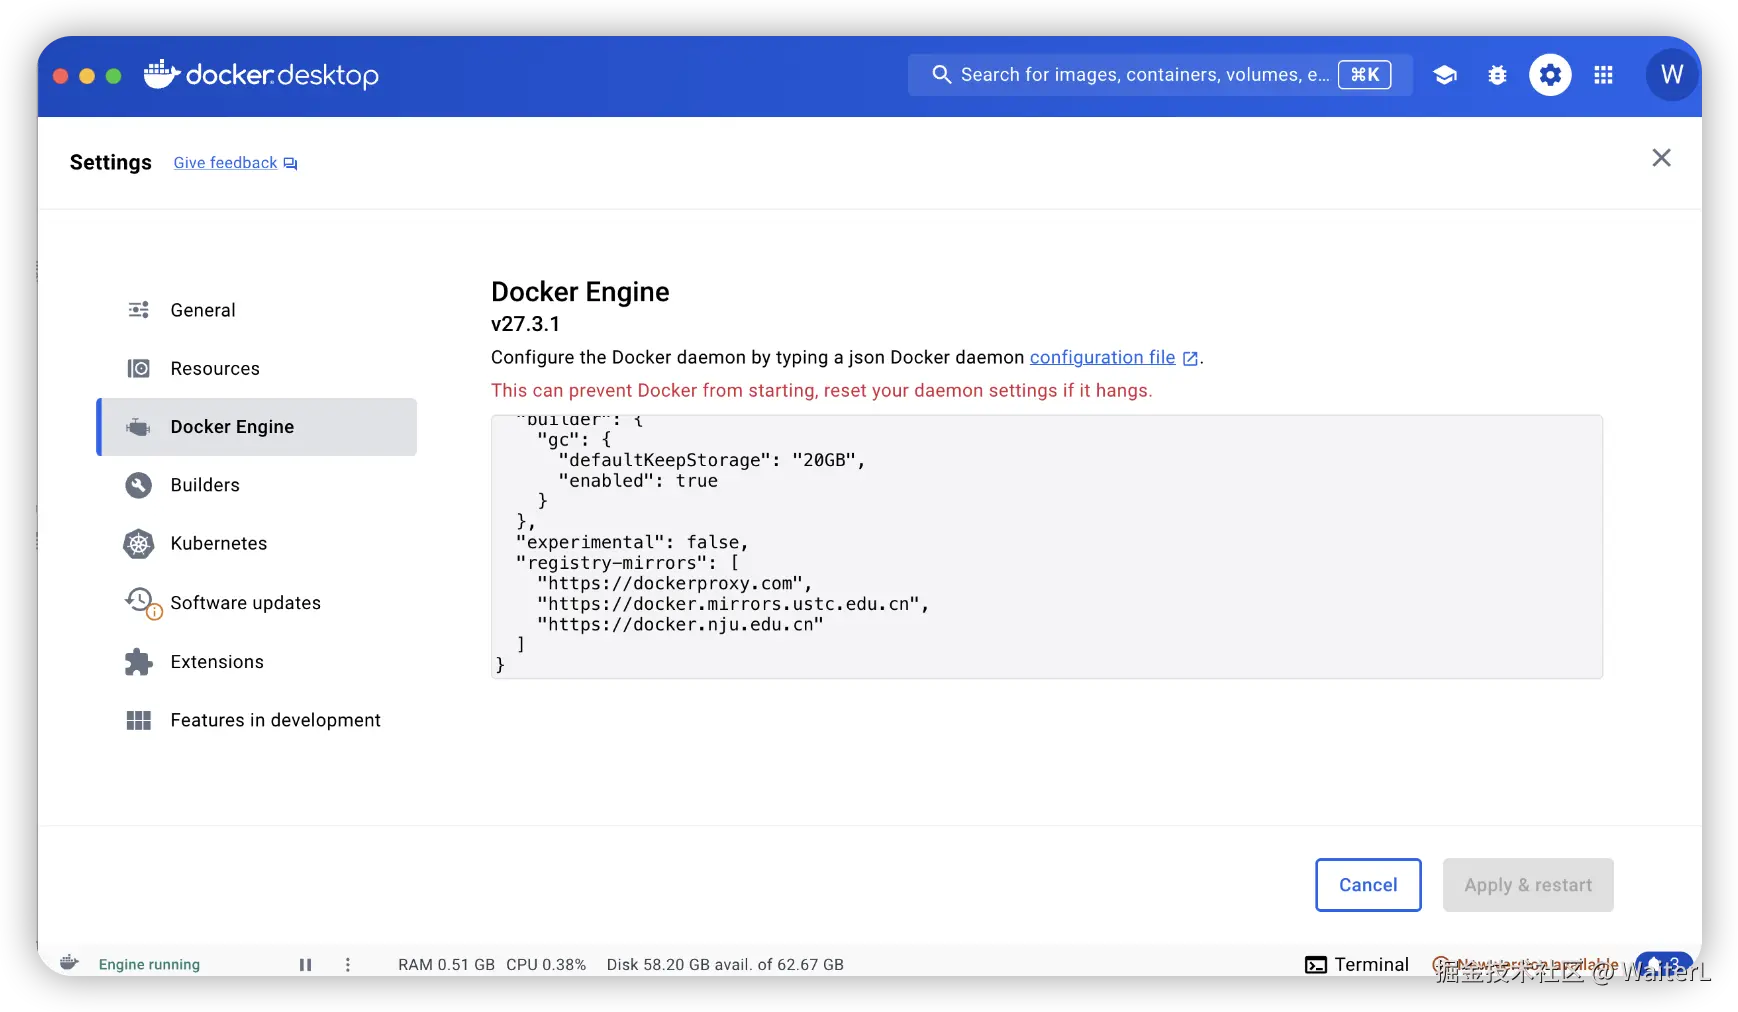Pause the Docker engine with the pause icon
The width and height of the screenshot is (1738, 1012).
305,965
